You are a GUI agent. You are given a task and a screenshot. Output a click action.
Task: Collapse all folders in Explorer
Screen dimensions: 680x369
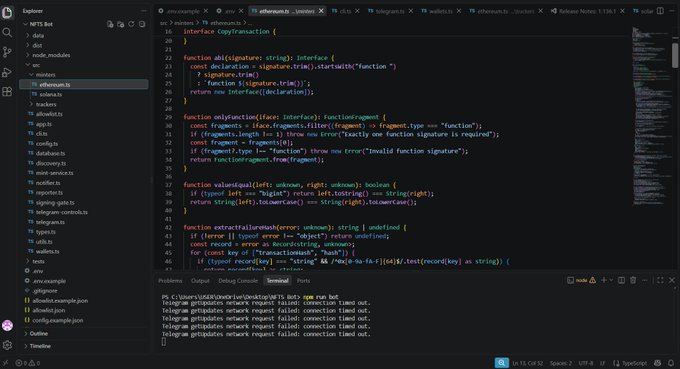tap(142, 24)
